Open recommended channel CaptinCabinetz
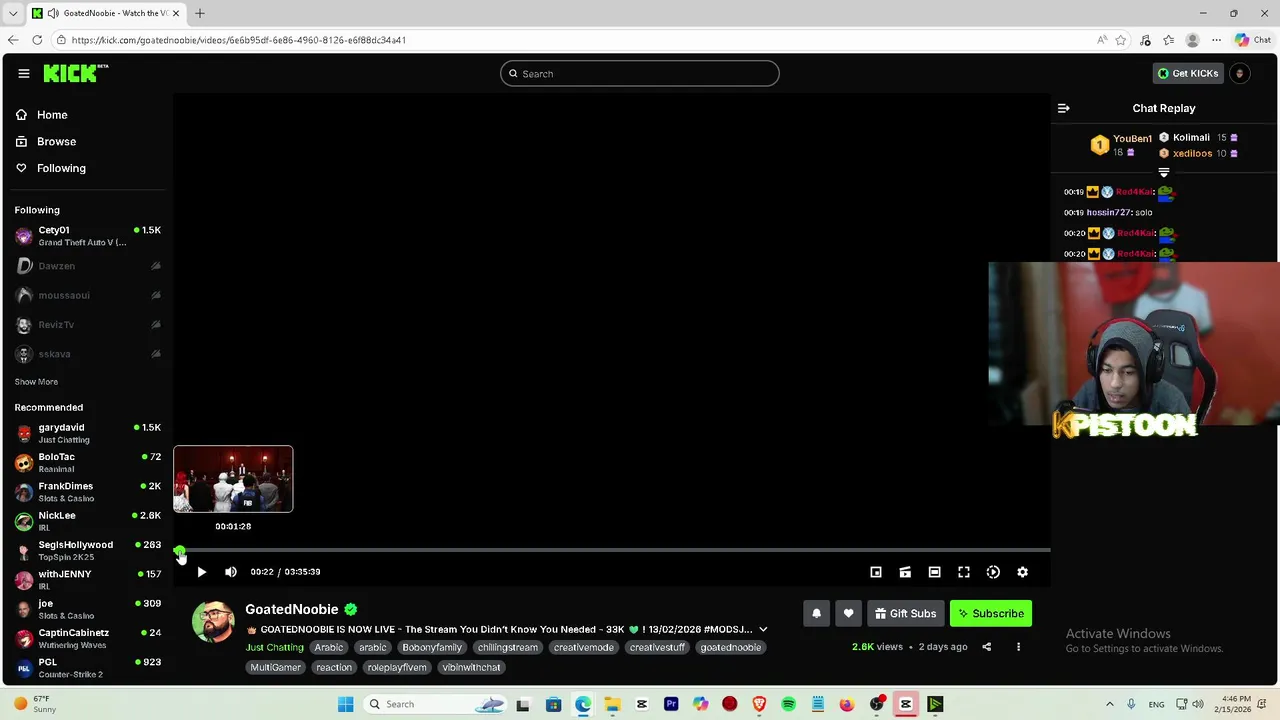This screenshot has width=1280, height=720. [88, 638]
